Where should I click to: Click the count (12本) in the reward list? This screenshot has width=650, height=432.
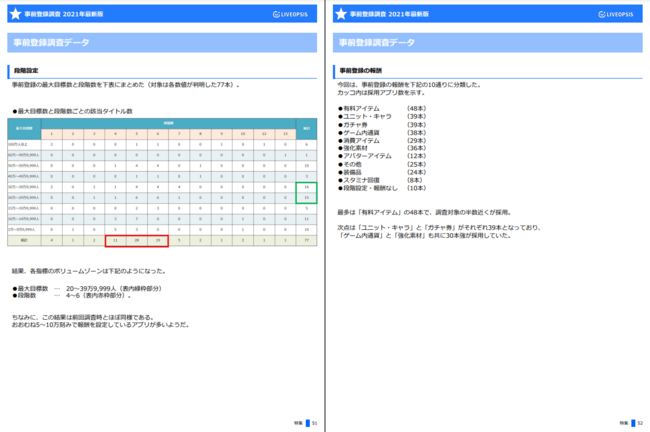point(416,156)
